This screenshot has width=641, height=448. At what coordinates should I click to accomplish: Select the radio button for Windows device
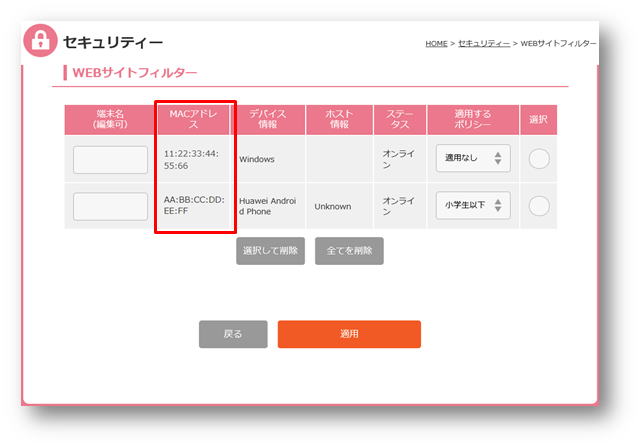click(539, 159)
